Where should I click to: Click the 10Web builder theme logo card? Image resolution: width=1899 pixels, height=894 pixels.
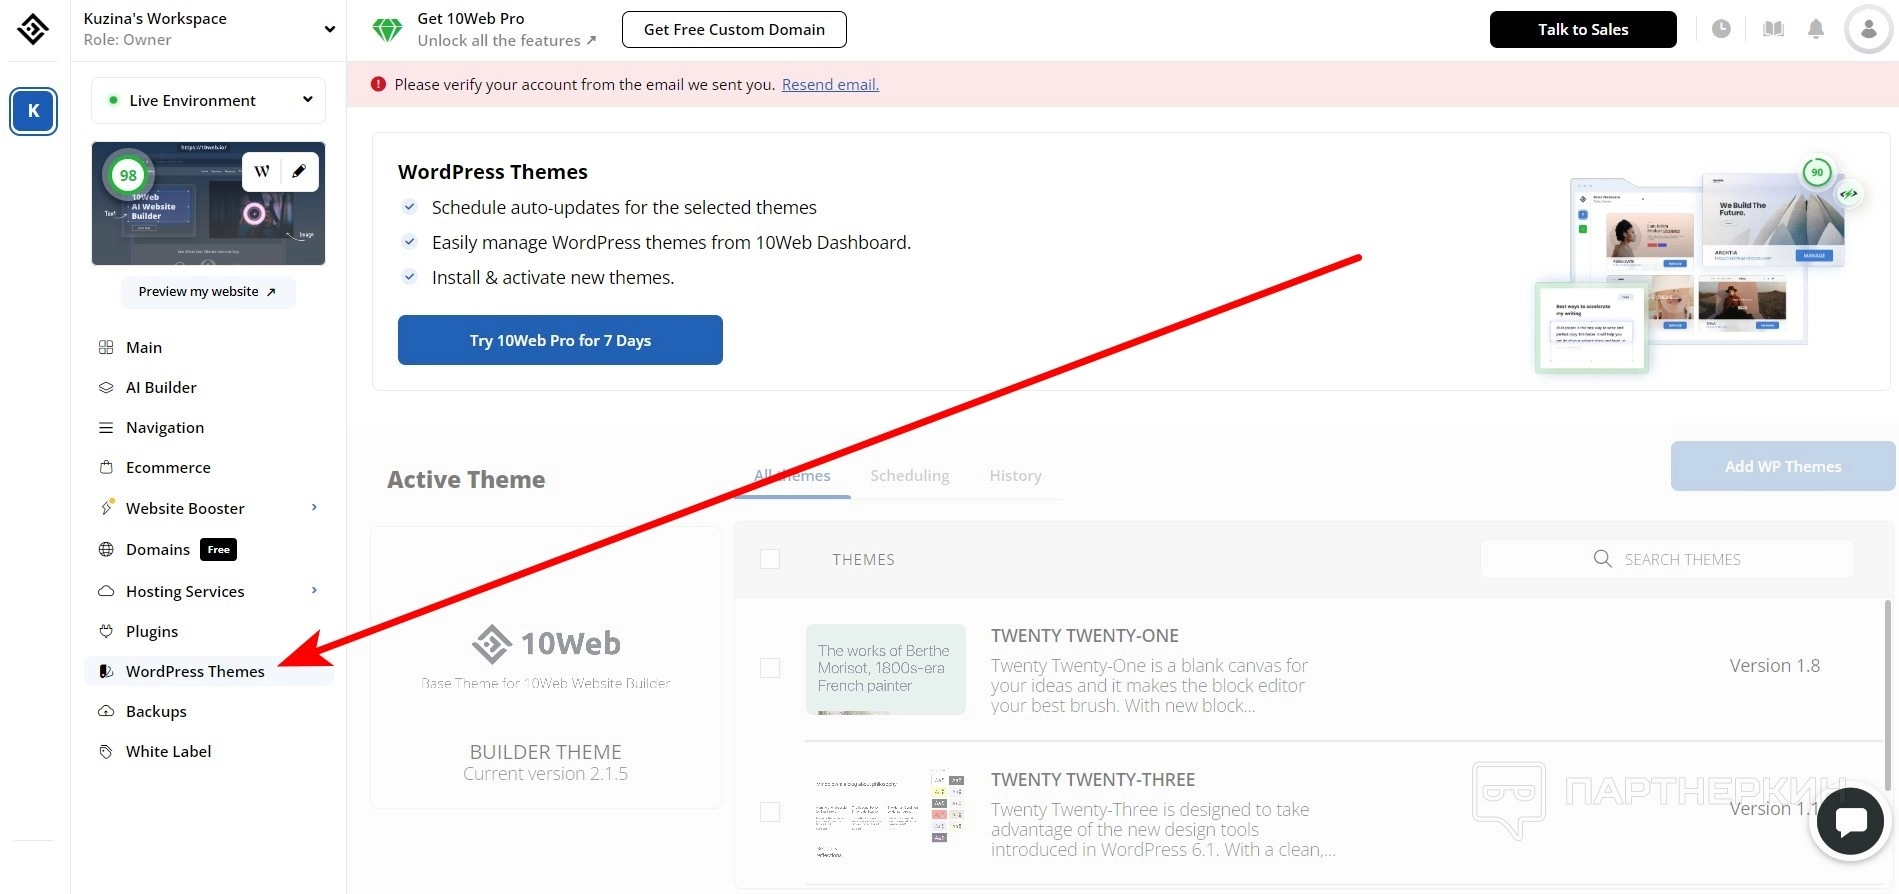546,667
